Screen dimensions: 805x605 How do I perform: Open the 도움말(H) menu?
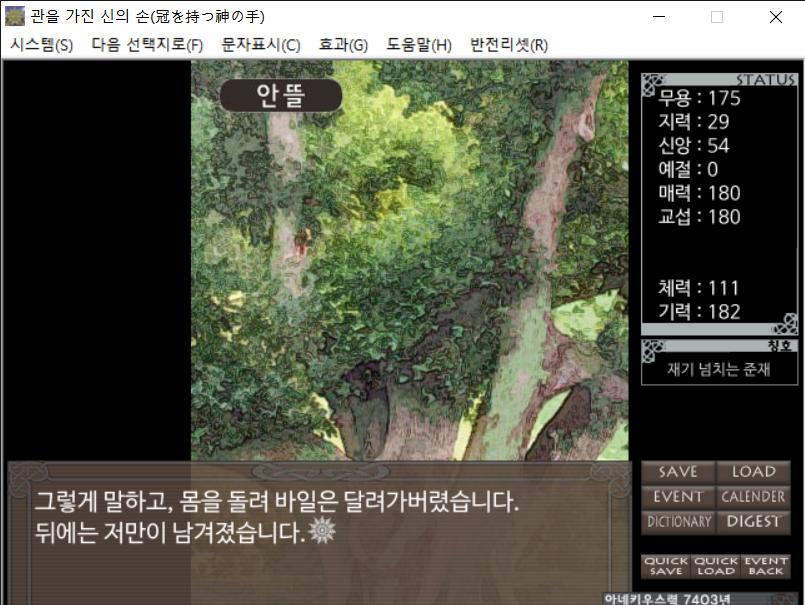point(419,45)
